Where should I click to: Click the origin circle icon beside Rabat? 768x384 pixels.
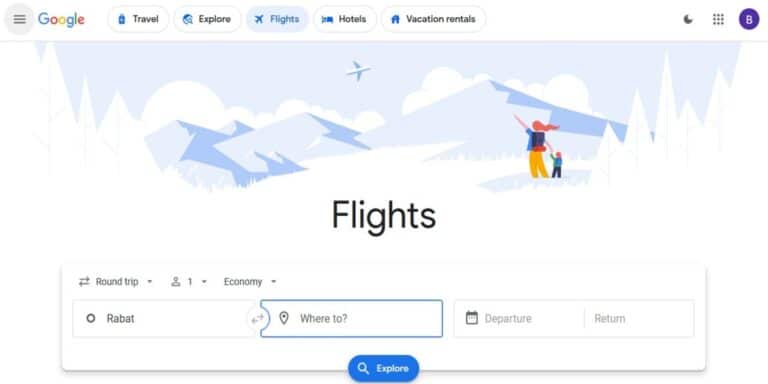tap(91, 318)
